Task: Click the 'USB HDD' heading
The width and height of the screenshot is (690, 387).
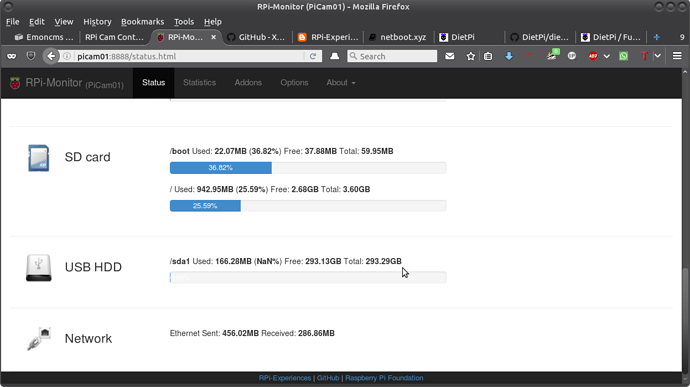Action: [93, 267]
